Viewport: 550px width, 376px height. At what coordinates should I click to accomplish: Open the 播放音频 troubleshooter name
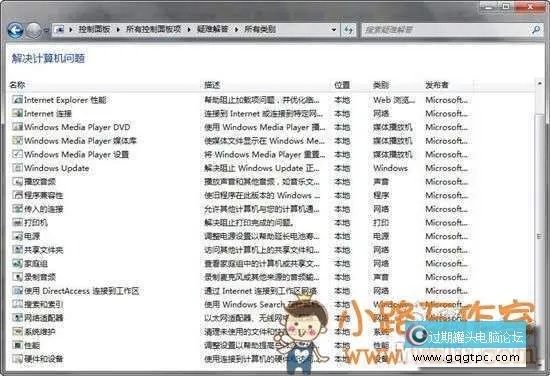40,182
